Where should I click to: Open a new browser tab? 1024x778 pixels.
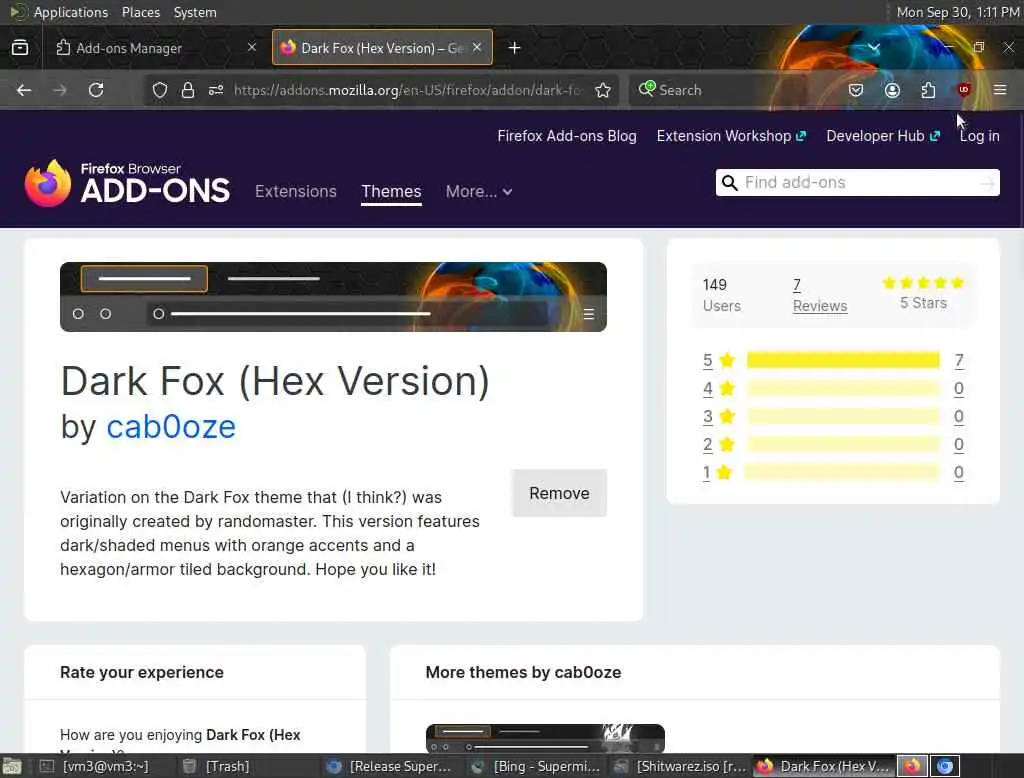point(515,48)
